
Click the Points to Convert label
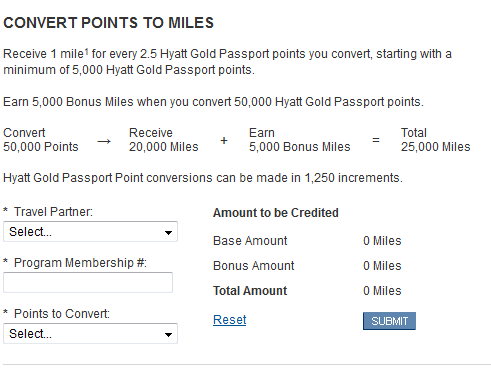pyautogui.click(x=62, y=314)
